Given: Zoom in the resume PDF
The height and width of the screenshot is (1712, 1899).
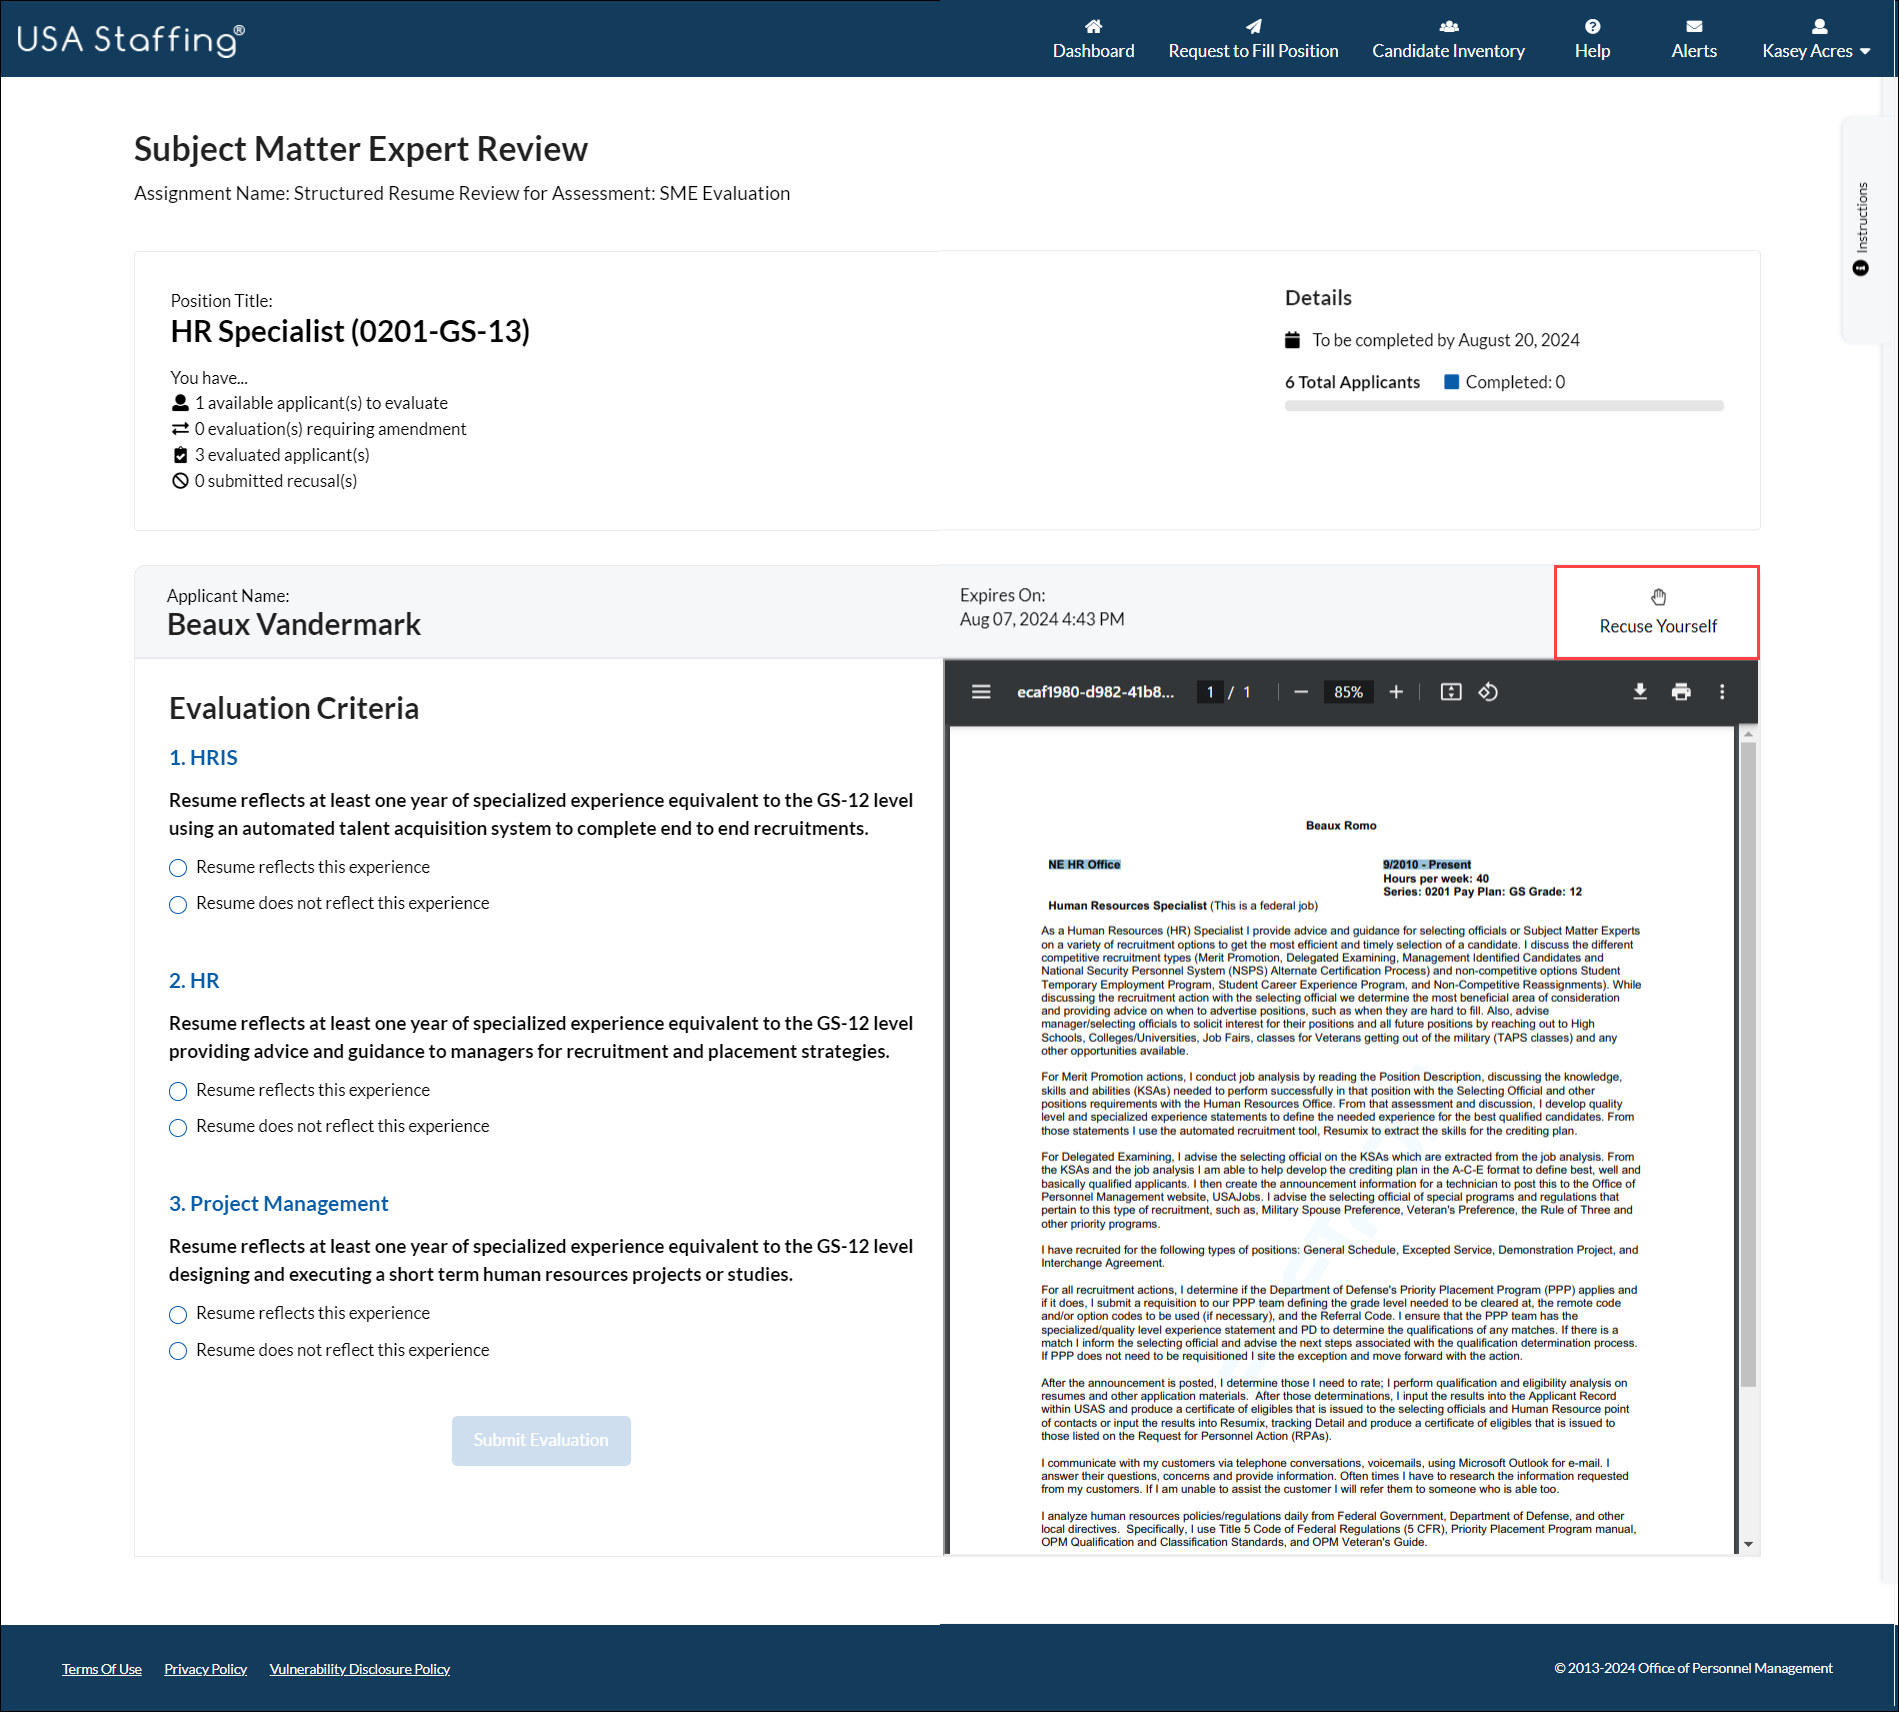Looking at the screenshot, I should 1397,691.
